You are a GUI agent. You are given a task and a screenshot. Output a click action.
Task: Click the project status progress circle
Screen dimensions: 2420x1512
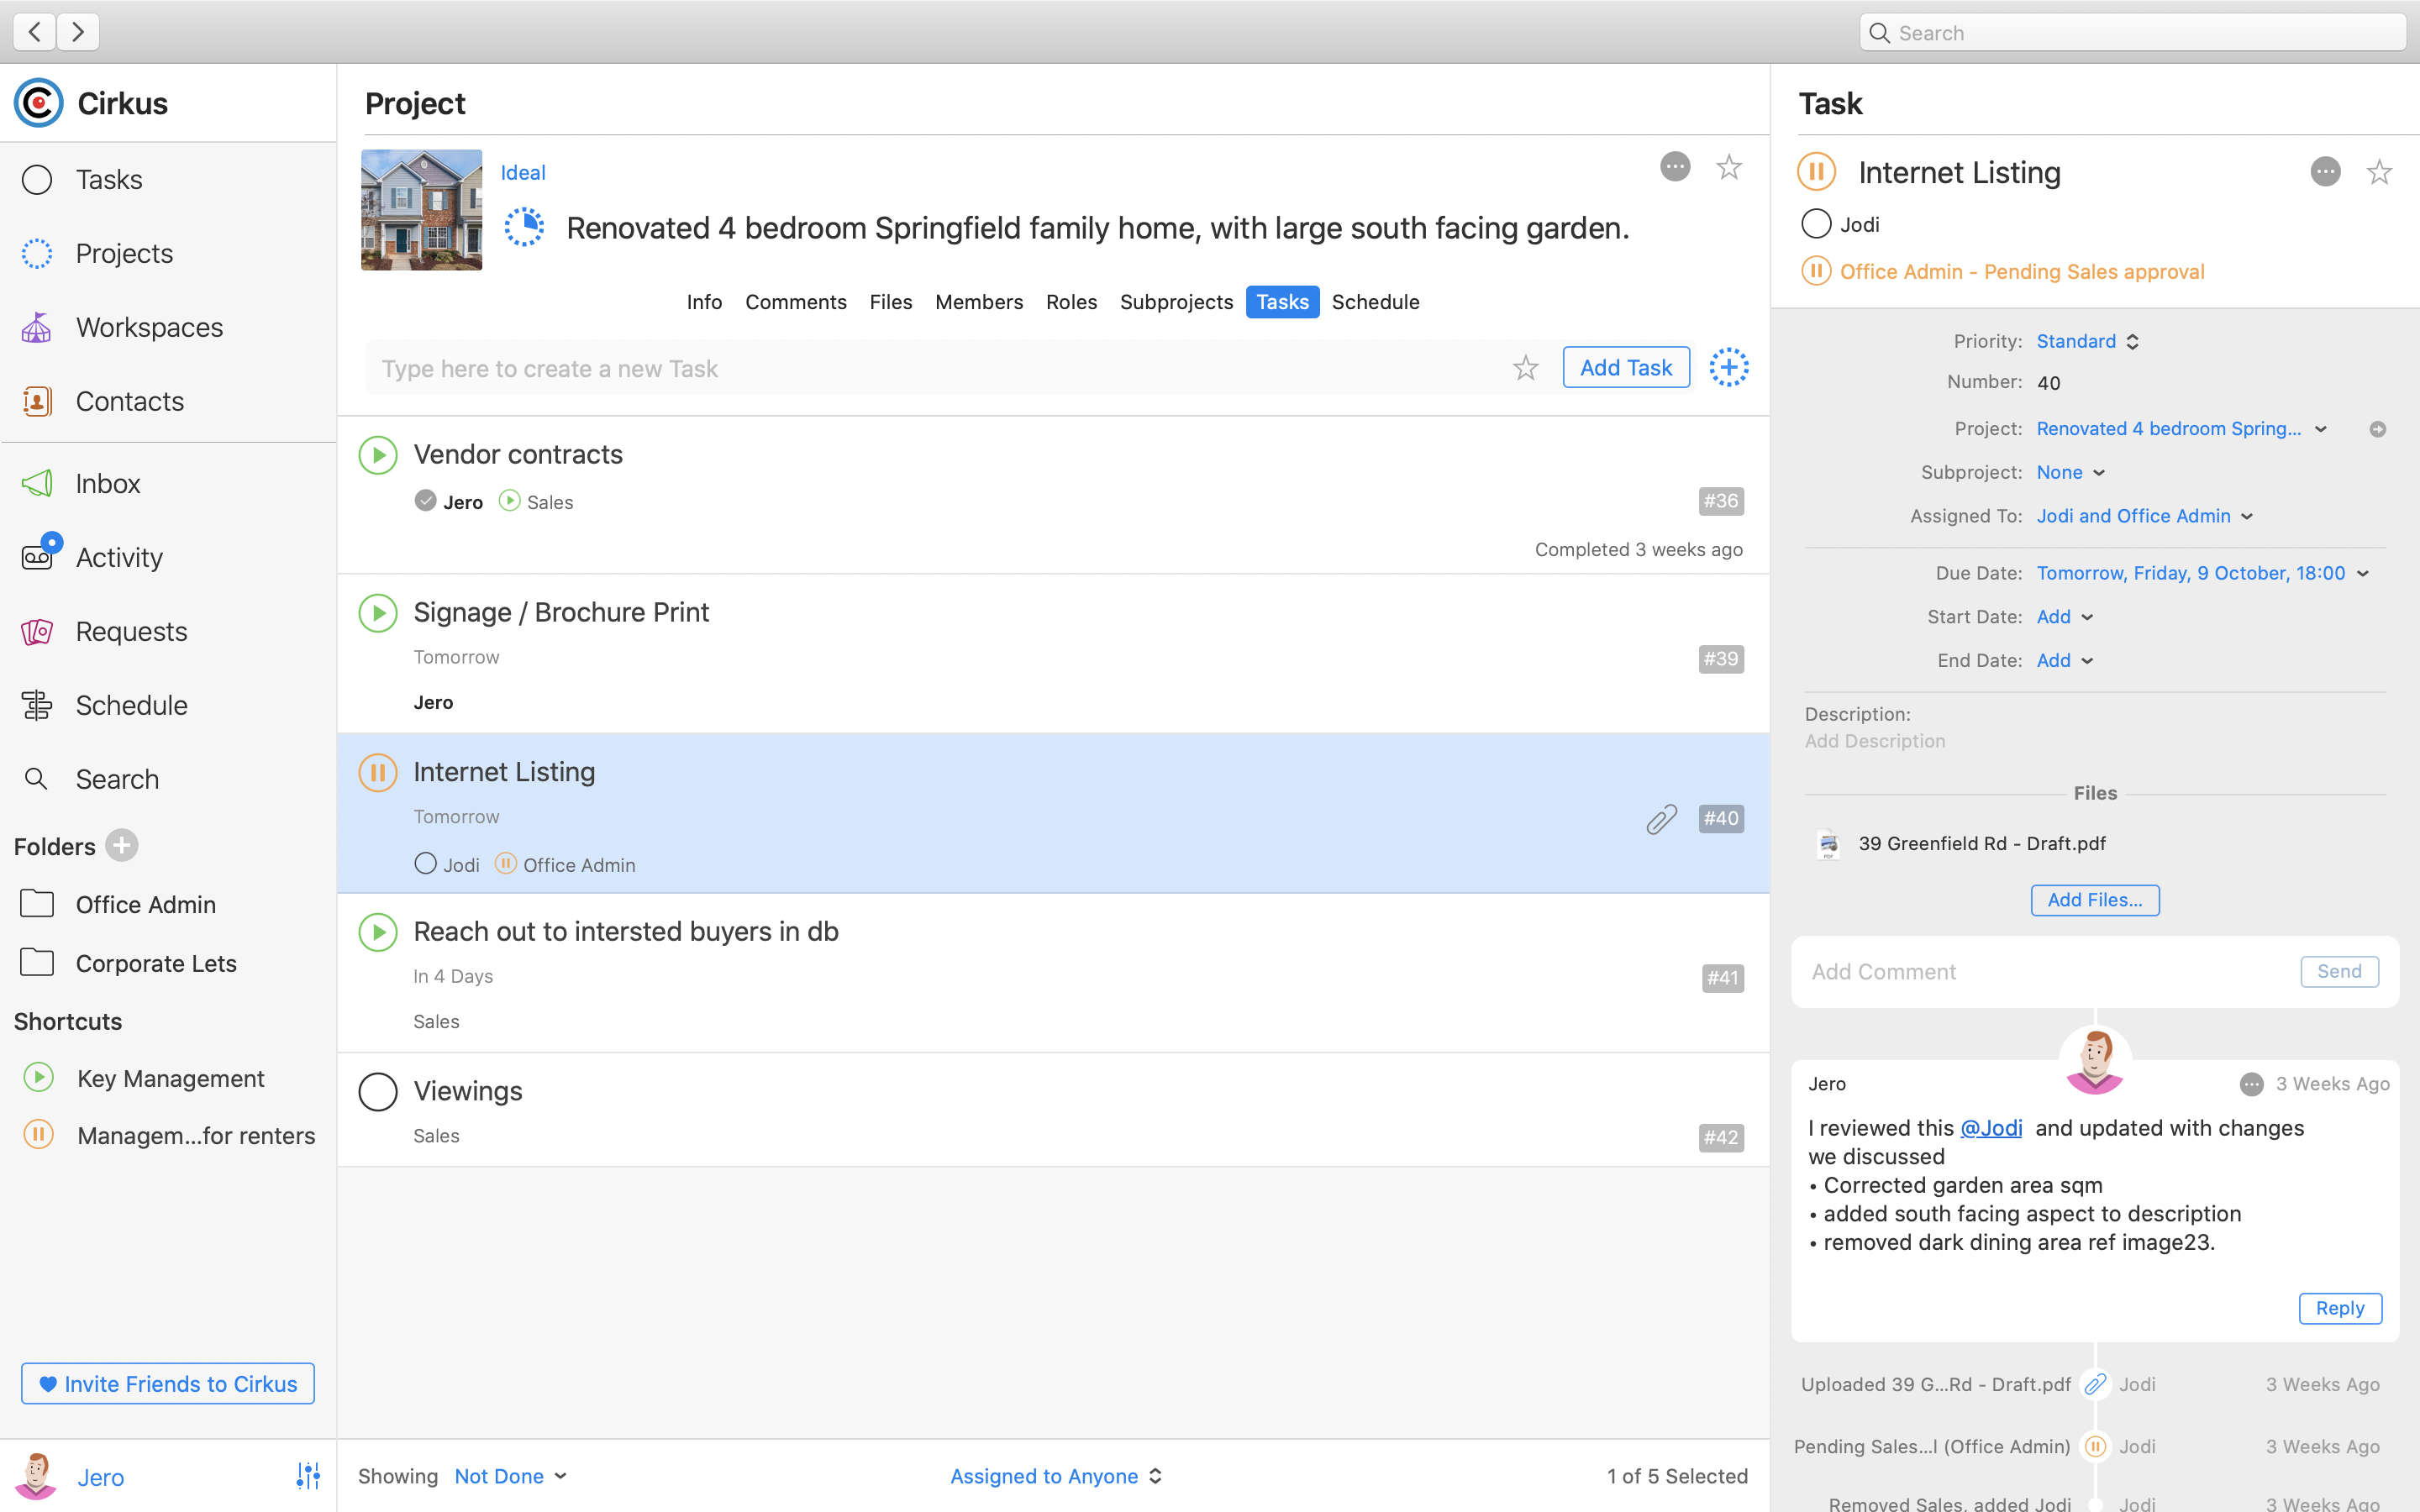click(x=524, y=228)
